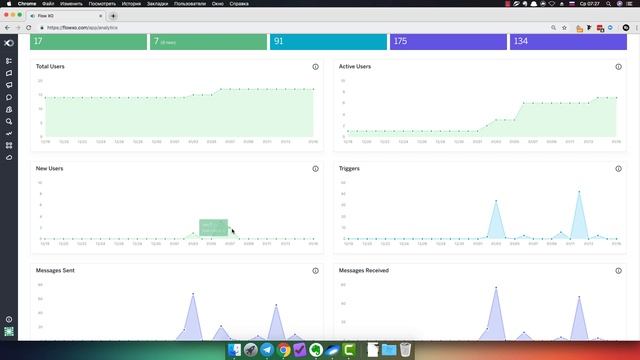640x360 pixels.
Task: Click the purple stat card showing 134
Action: coord(568,42)
